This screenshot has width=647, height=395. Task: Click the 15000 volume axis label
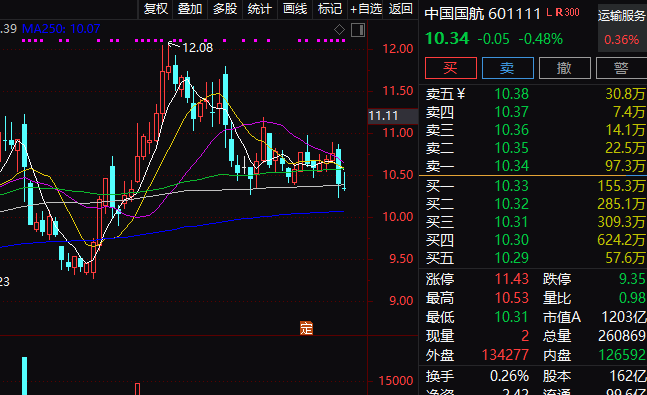pos(396,381)
